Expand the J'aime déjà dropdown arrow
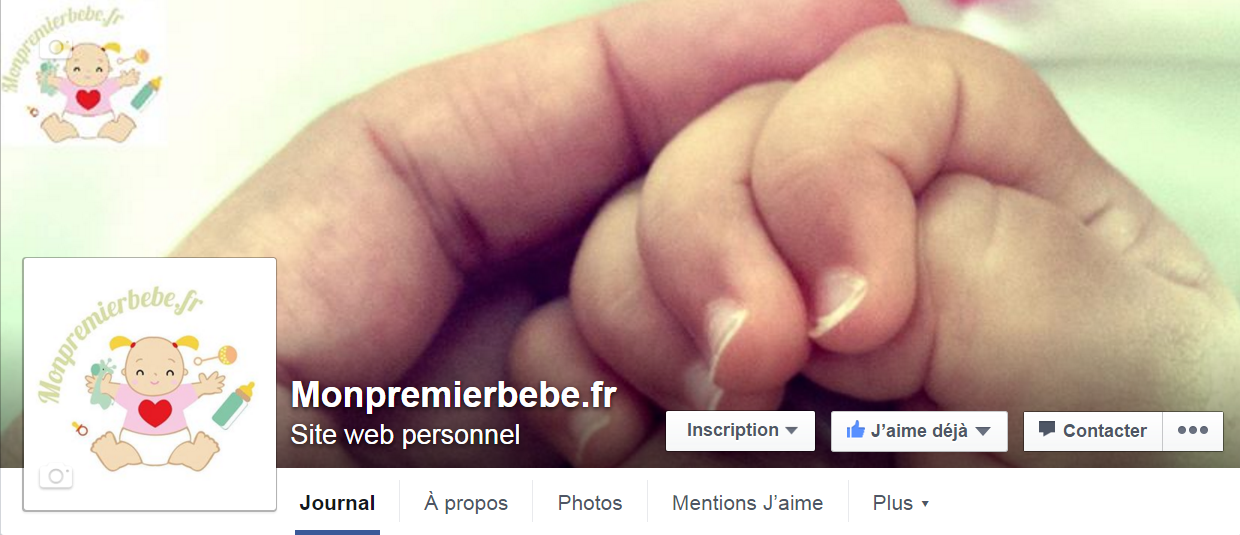The image size is (1240, 535). tap(983, 432)
